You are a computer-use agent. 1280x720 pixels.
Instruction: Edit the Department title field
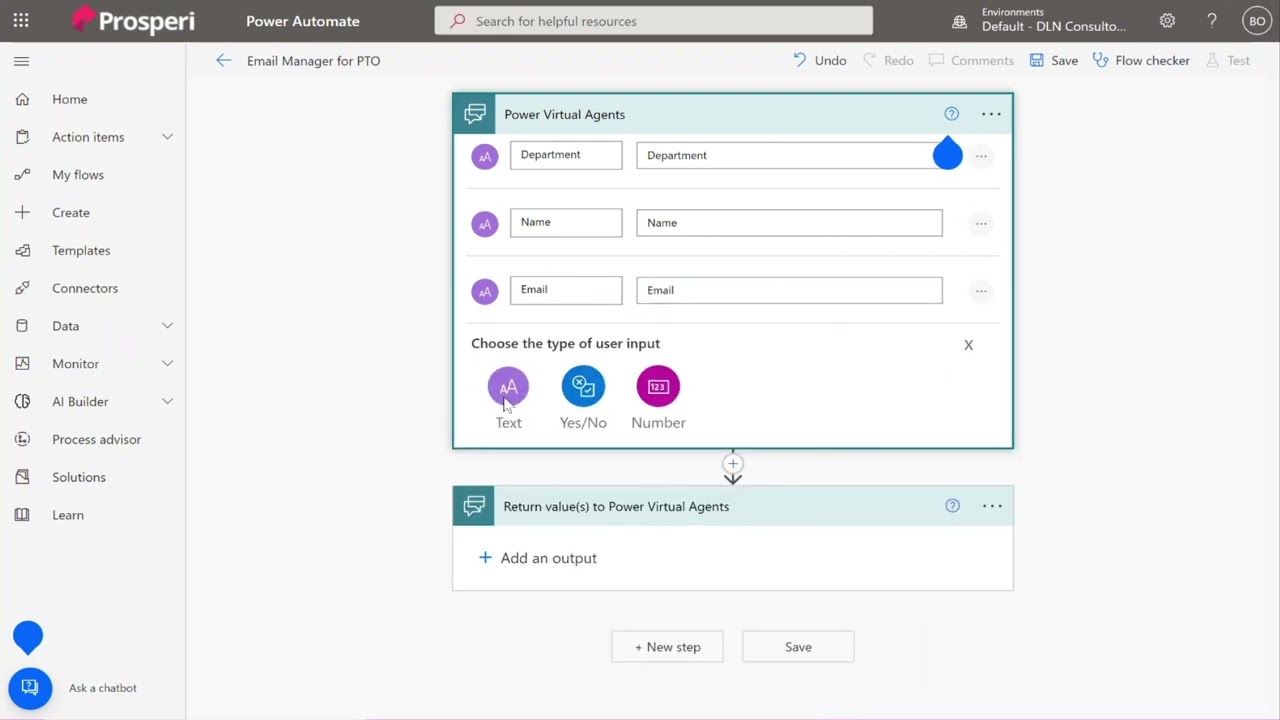click(x=566, y=155)
